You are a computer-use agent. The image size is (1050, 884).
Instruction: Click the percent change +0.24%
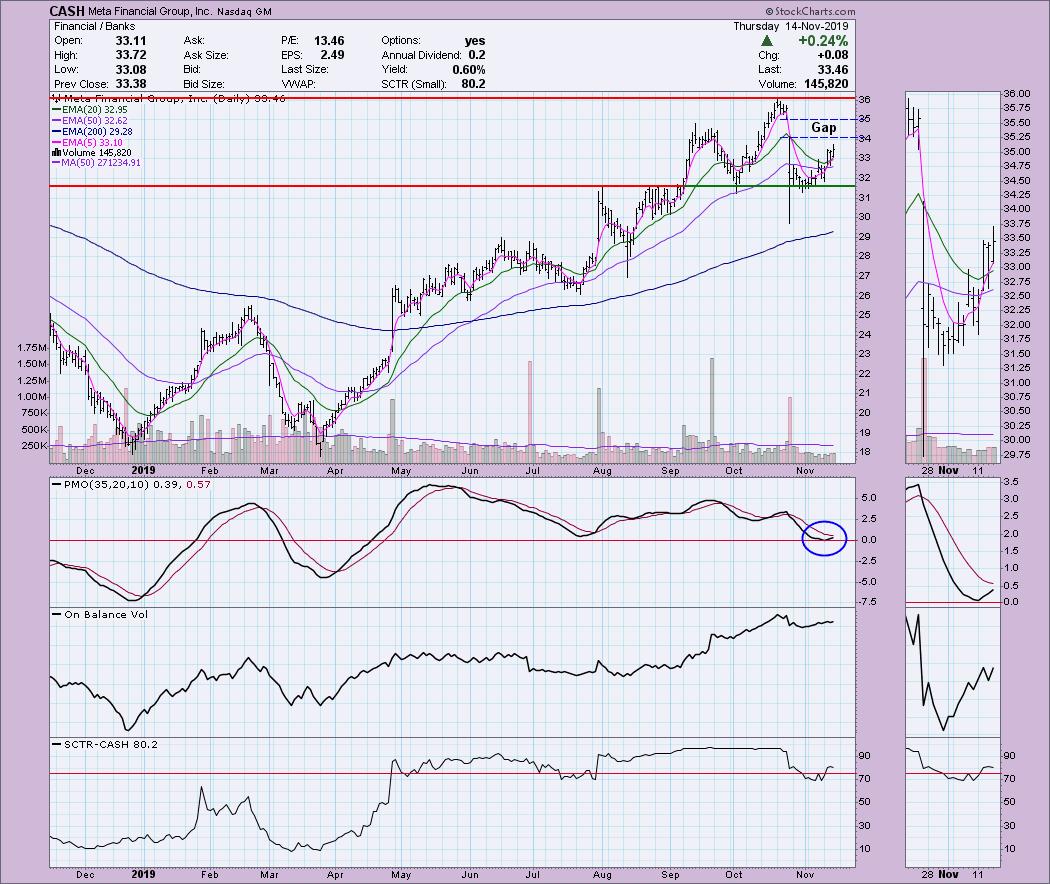coord(822,41)
